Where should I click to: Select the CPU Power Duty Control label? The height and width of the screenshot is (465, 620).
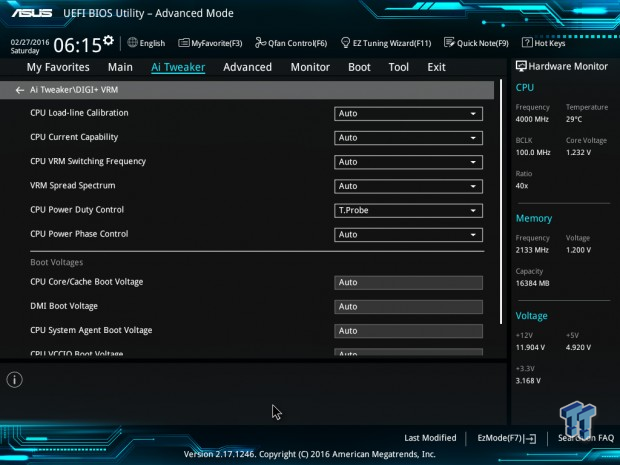(77, 210)
